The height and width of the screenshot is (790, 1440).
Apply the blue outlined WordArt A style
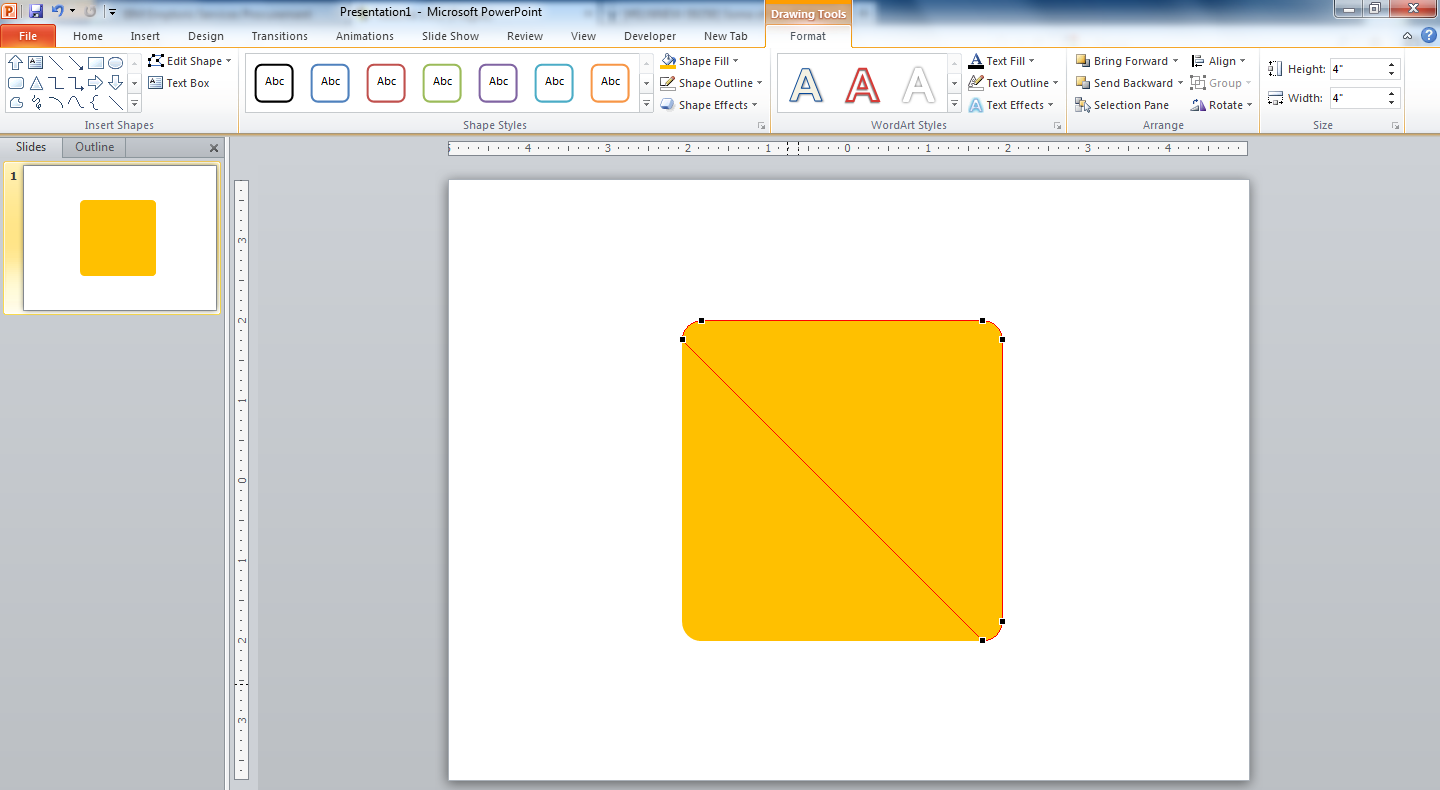point(806,84)
